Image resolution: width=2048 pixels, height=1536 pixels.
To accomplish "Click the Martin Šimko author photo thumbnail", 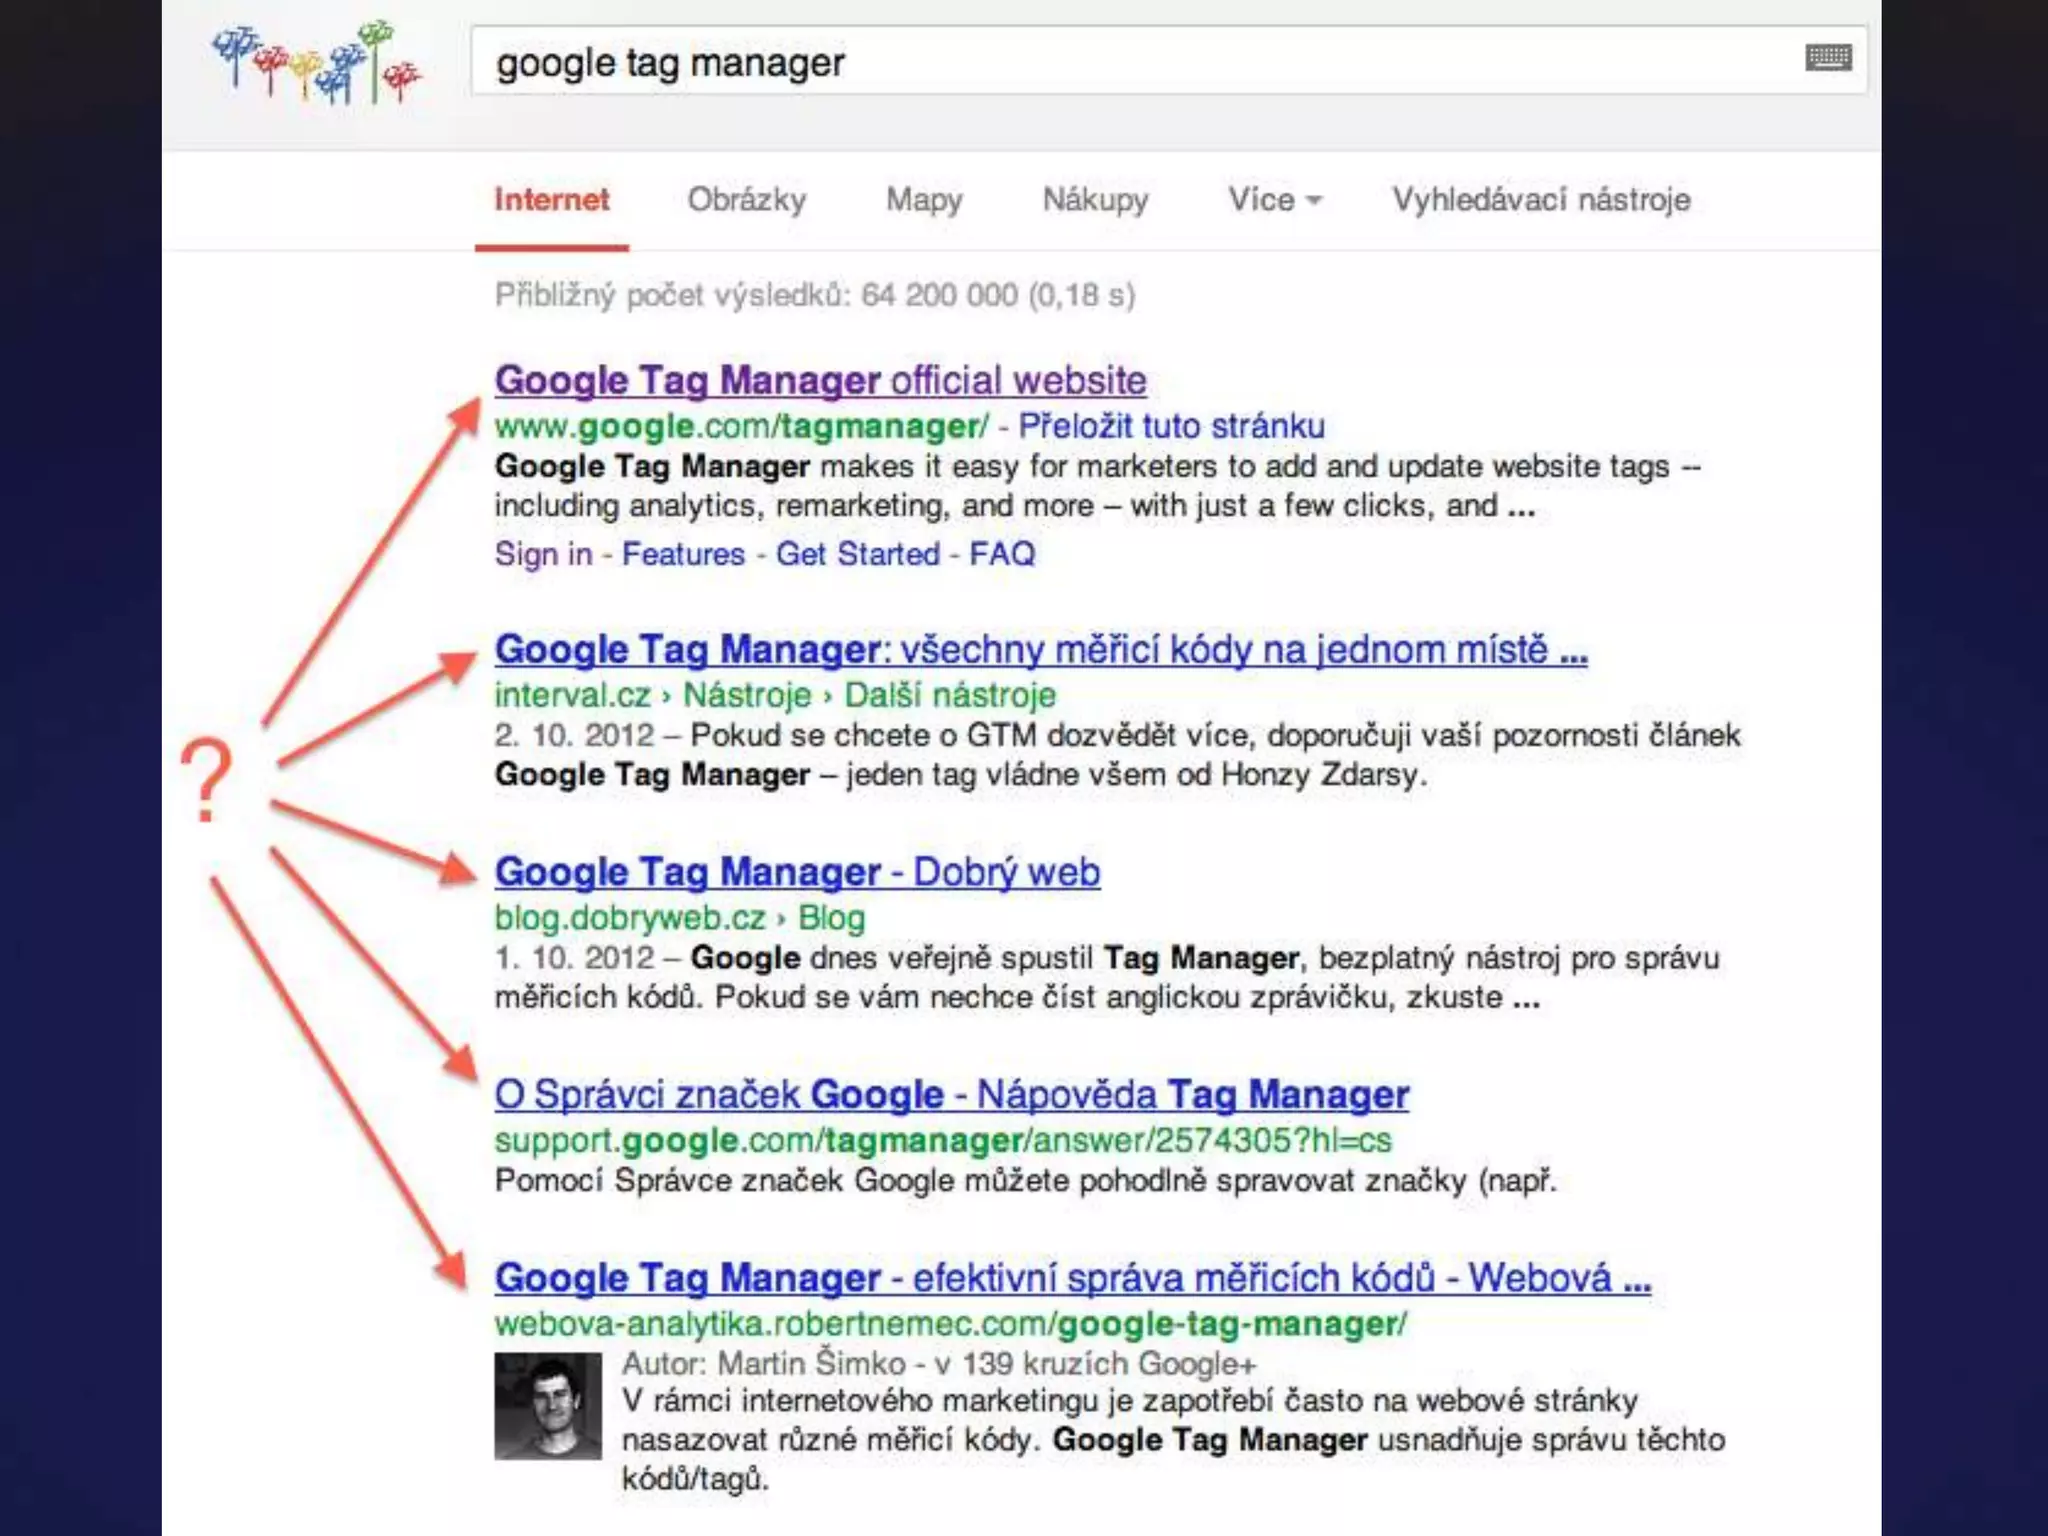I will coord(548,1406).
